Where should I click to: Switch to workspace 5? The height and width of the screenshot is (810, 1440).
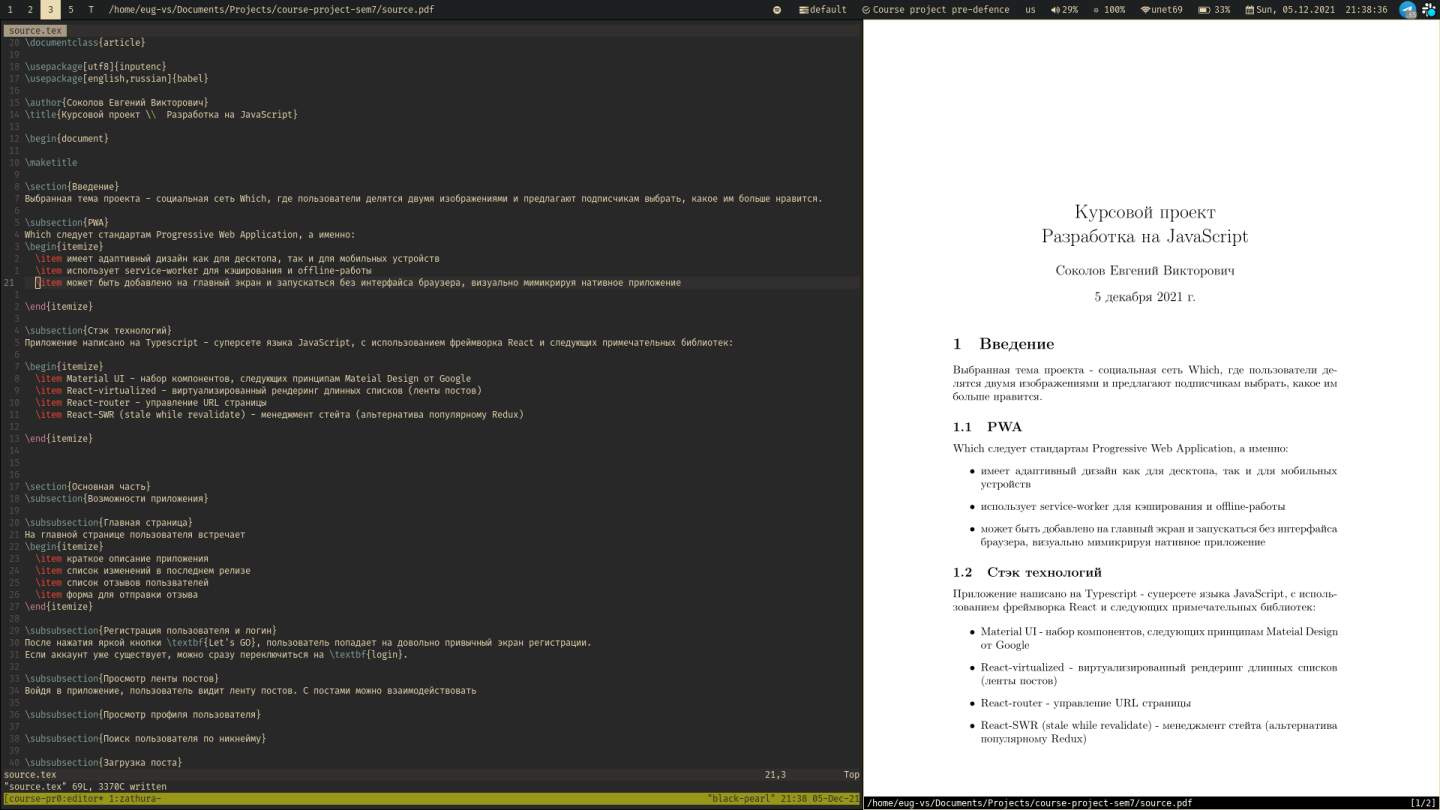[x=69, y=9]
